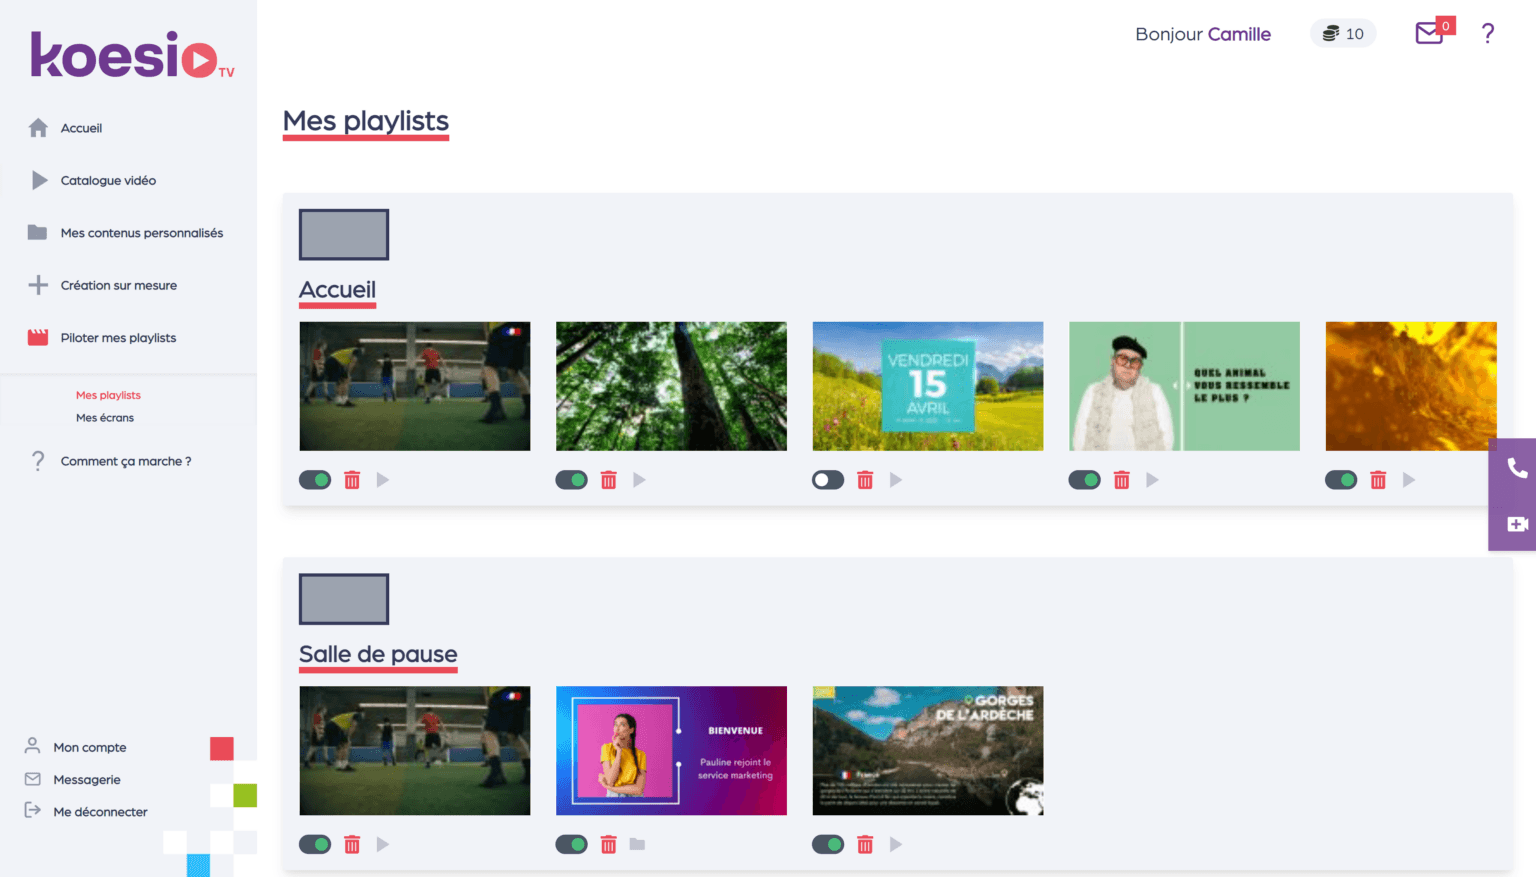The width and height of the screenshot is (1536, 877).
Task: Select Mes contenus personnalisés in sidebar
Action: coord(140,232)
